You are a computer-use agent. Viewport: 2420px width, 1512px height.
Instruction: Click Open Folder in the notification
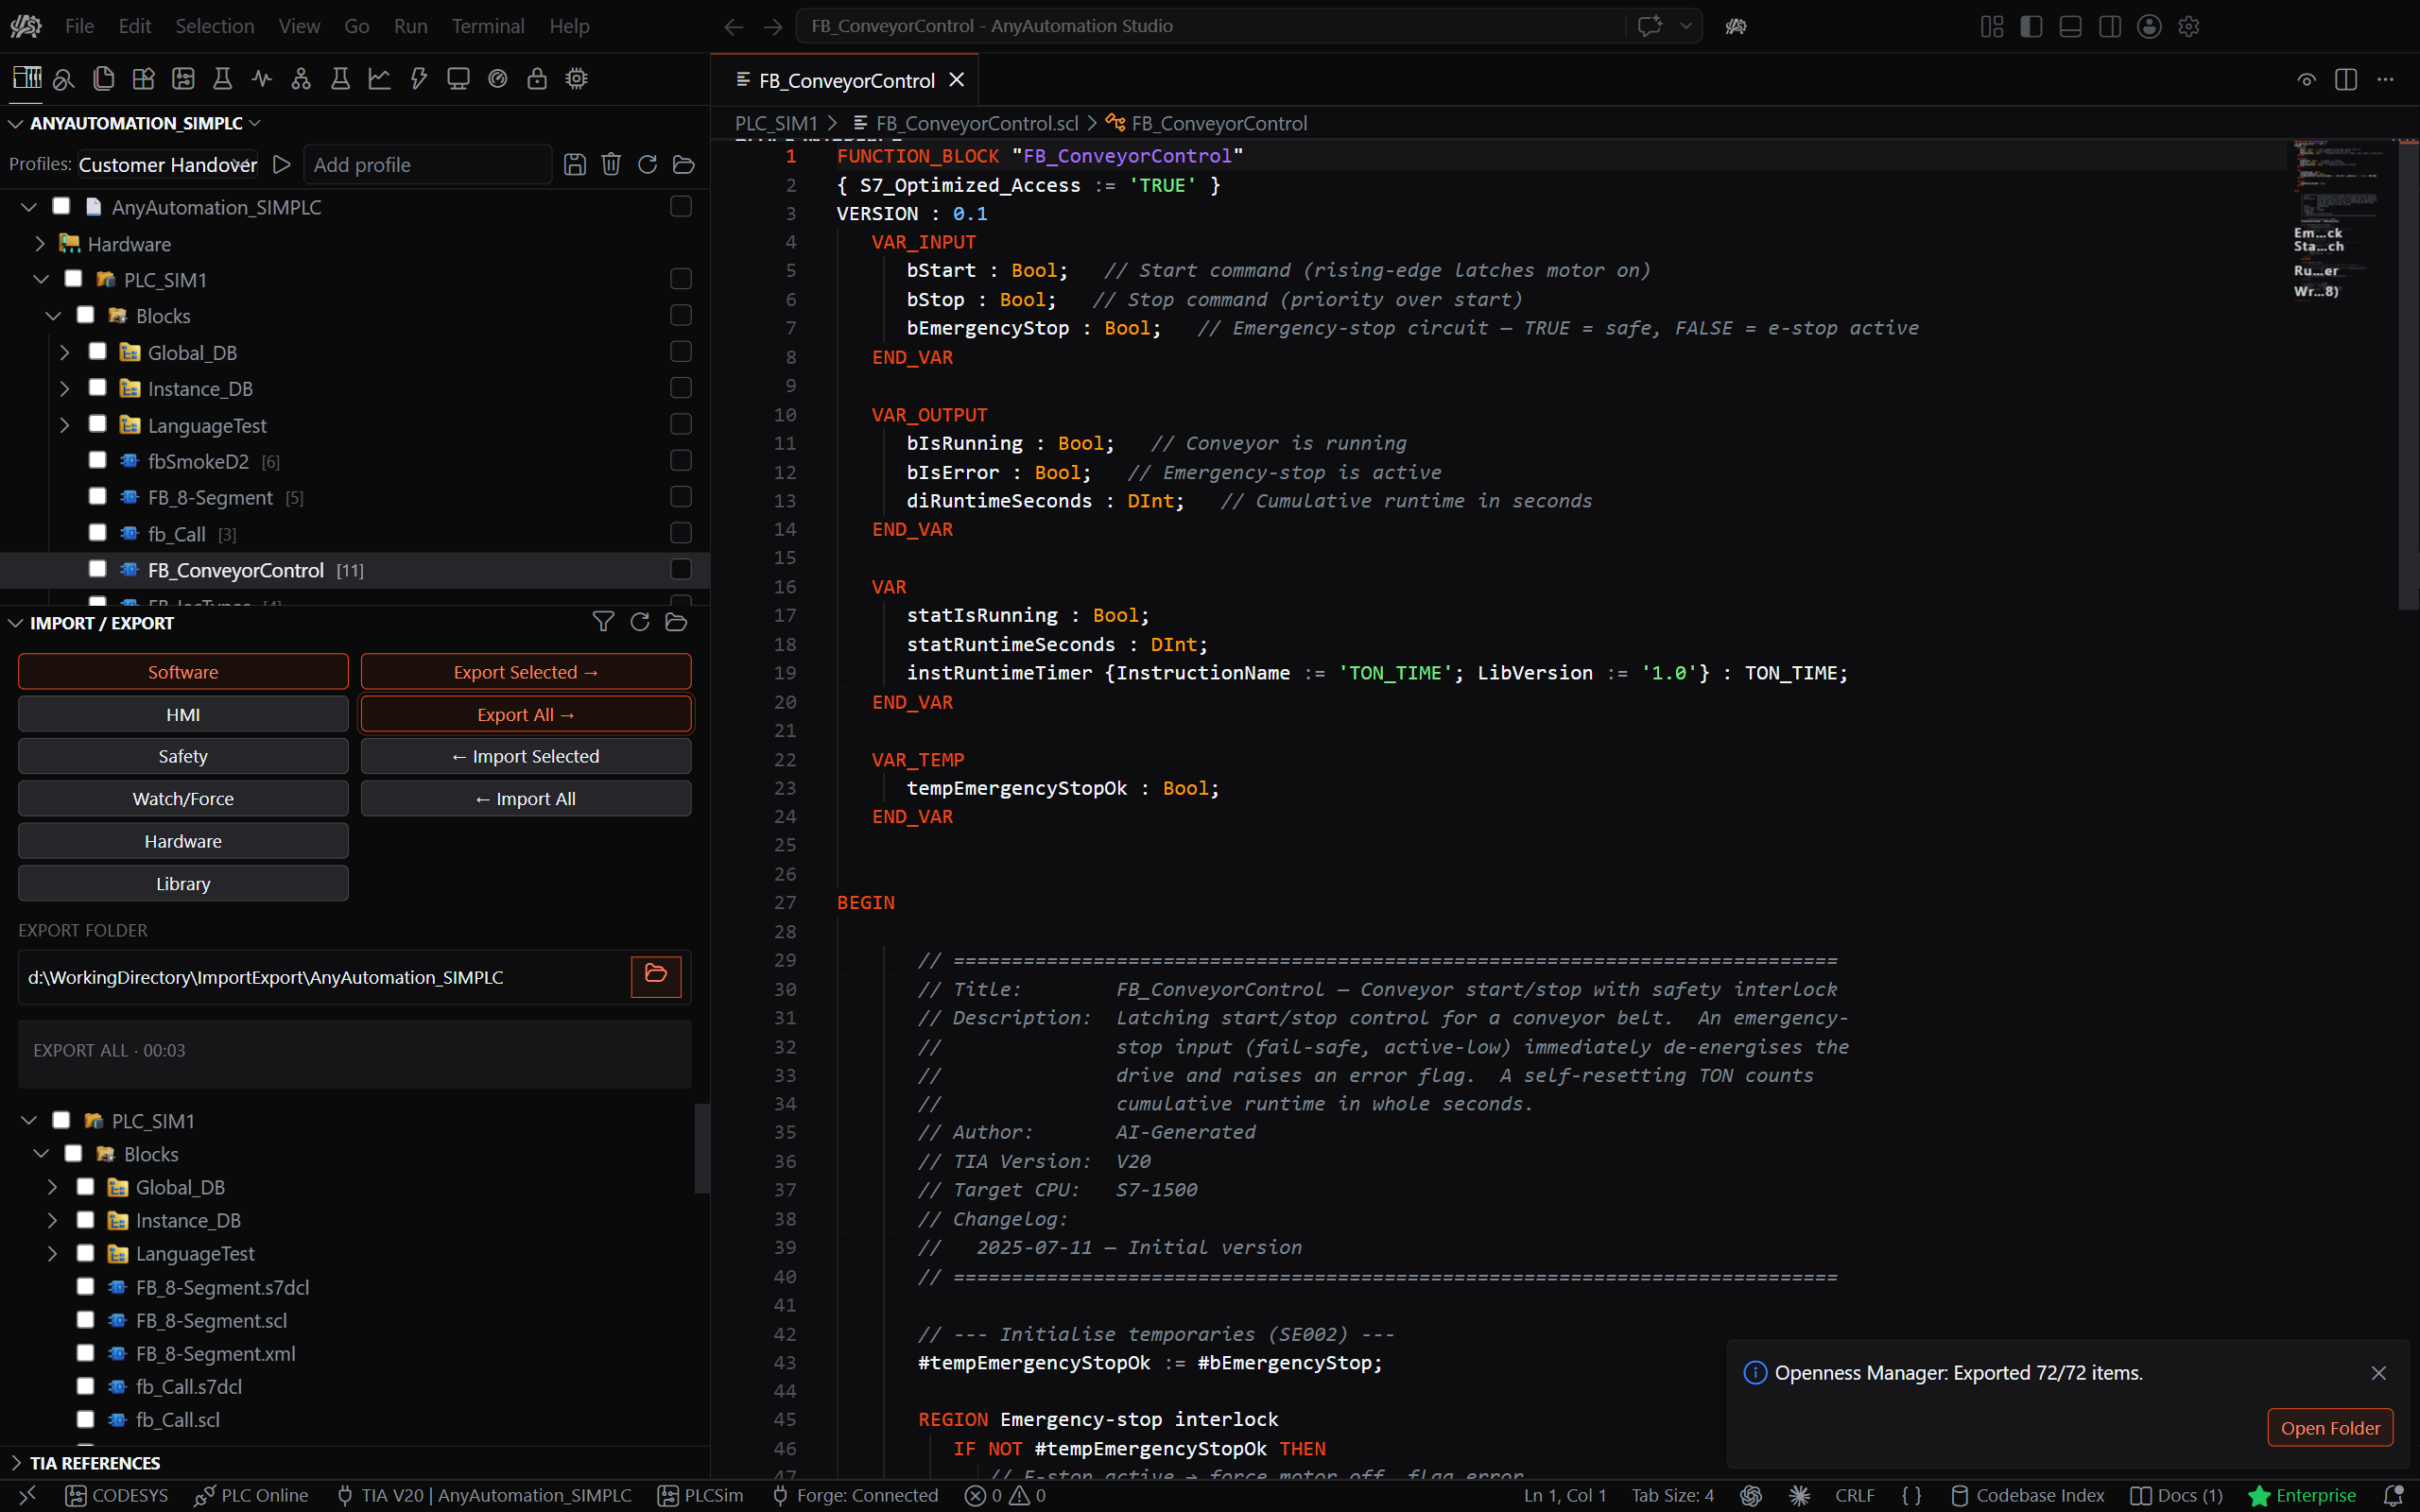2330,1427
